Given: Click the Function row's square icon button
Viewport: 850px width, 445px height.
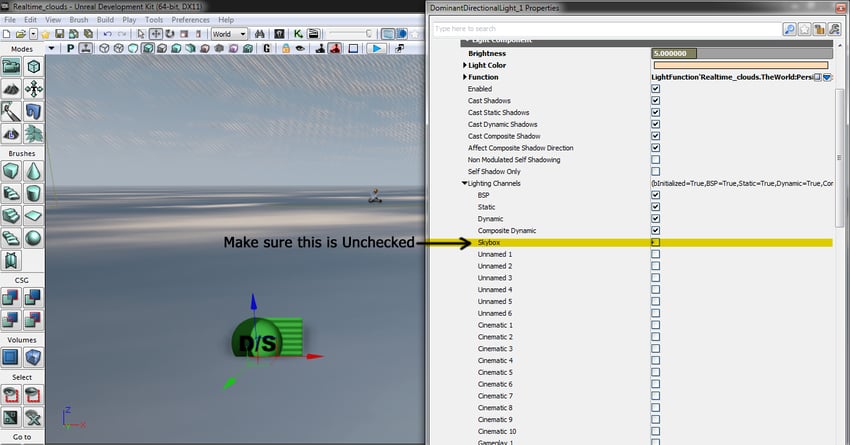Looking at the screenshot, I should [x=817, y=78].
